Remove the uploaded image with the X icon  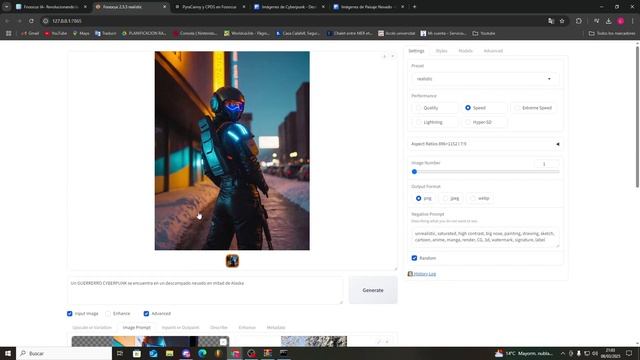pos(223,342)
